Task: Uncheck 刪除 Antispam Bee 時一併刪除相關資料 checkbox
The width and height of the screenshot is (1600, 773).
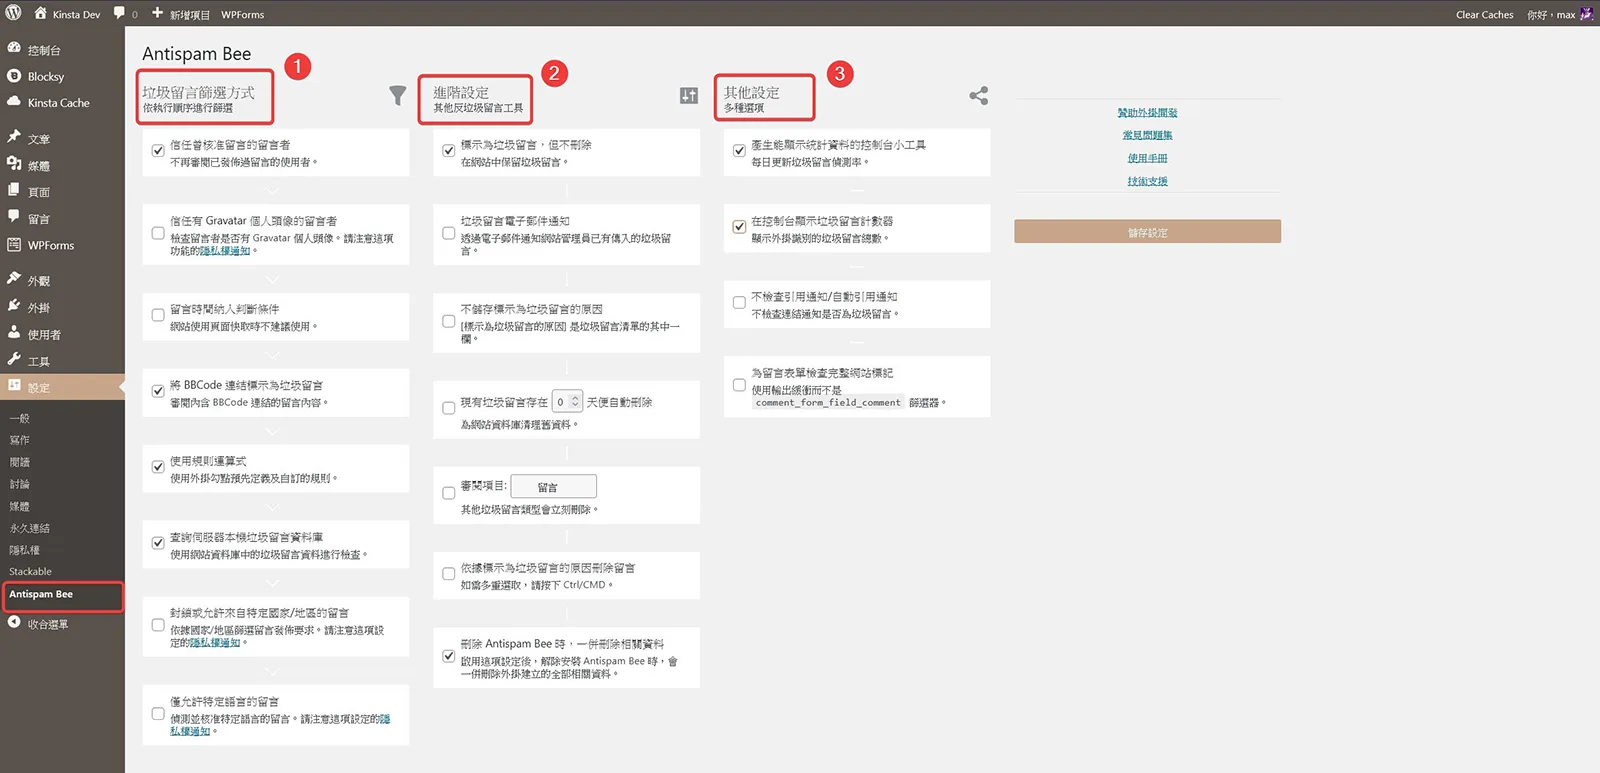Action: click(x=449, y=656)
